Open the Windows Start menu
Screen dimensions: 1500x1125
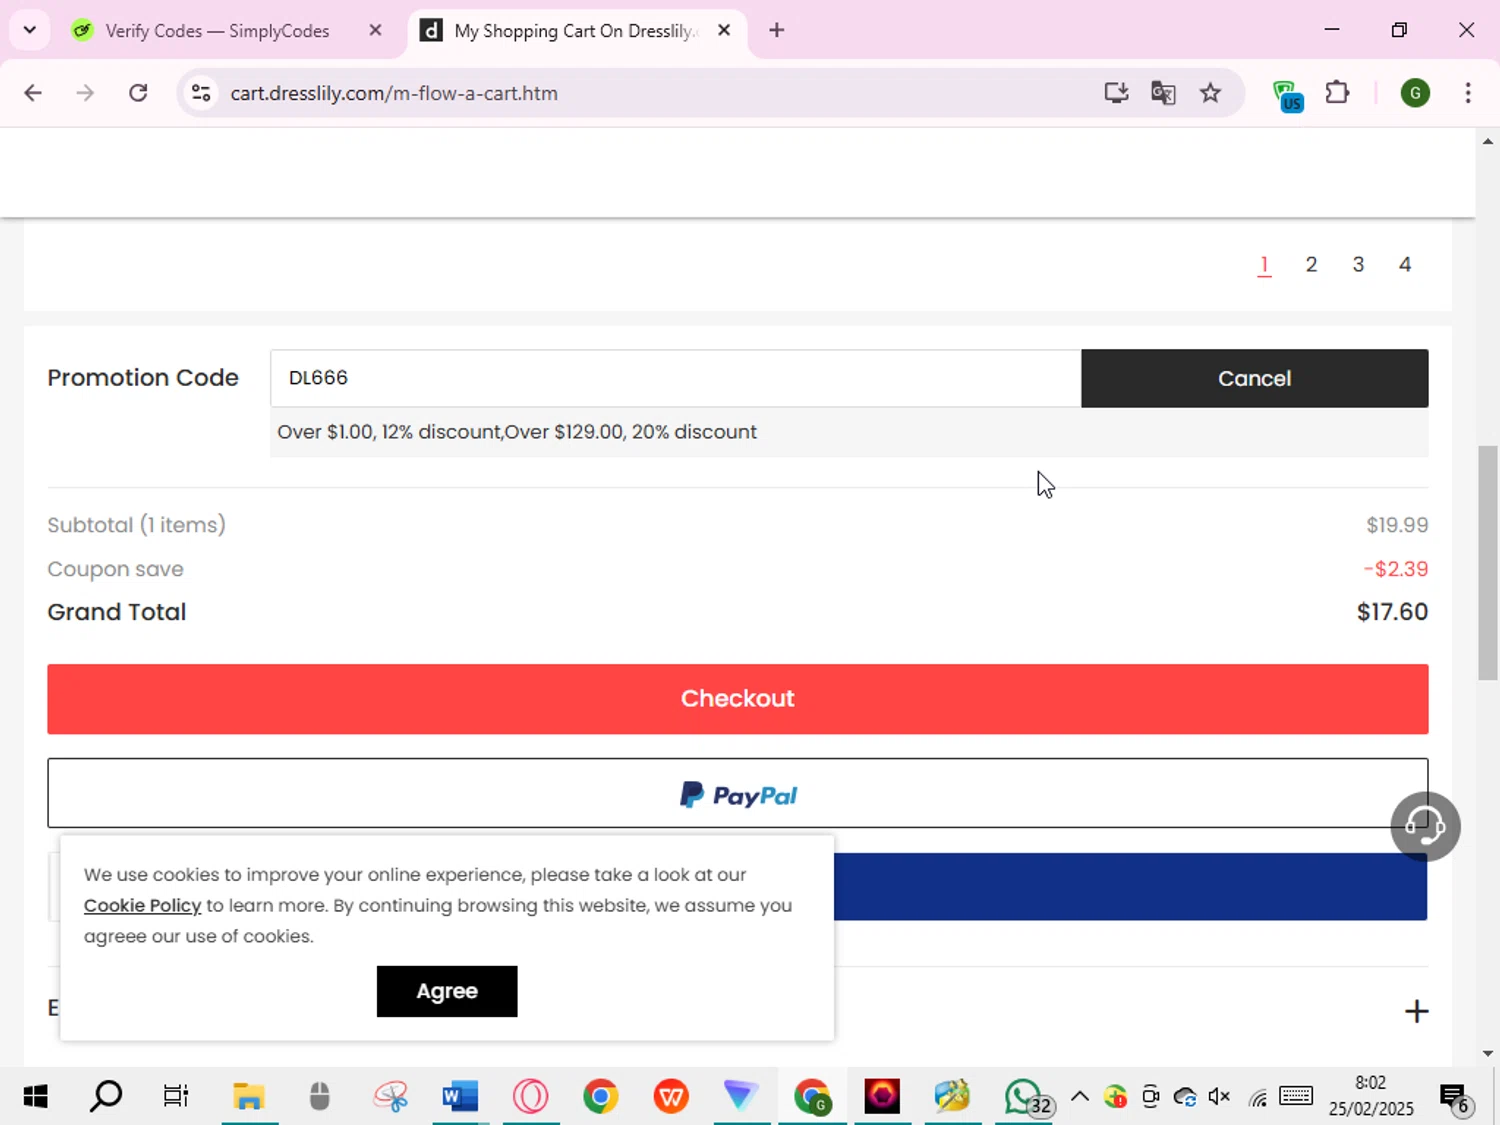(x=35, y=1097)
